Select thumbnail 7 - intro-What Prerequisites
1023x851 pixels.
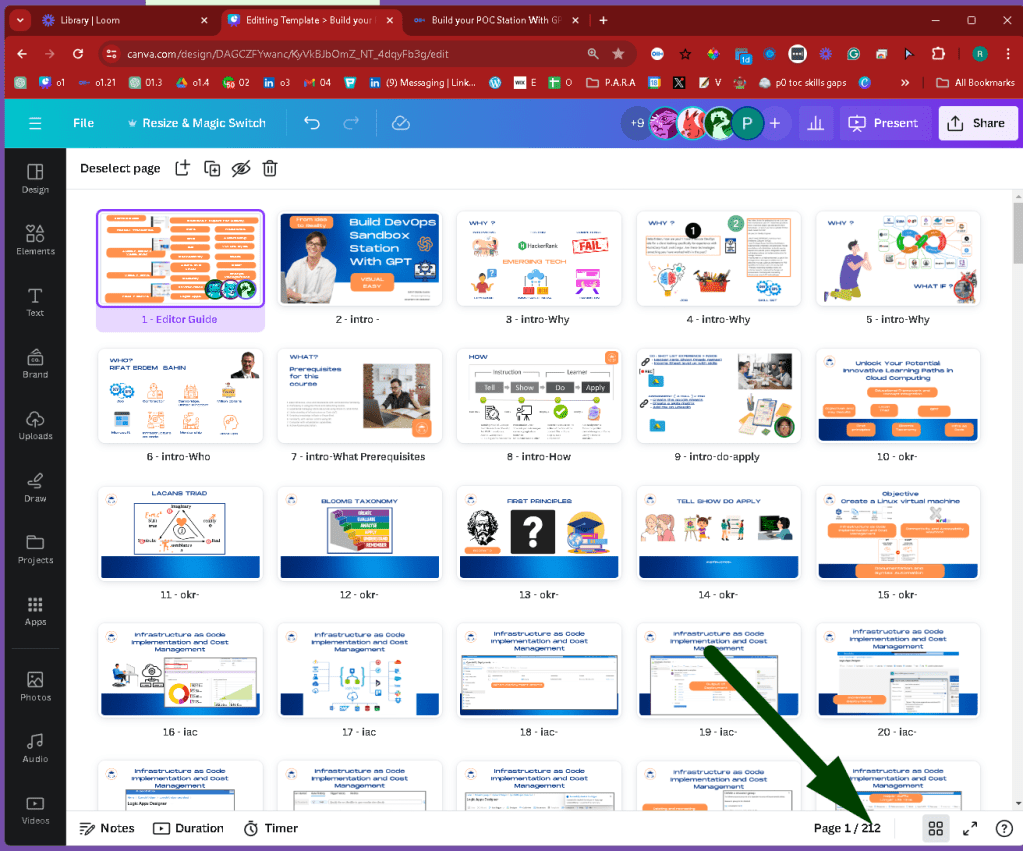[359, 395]
